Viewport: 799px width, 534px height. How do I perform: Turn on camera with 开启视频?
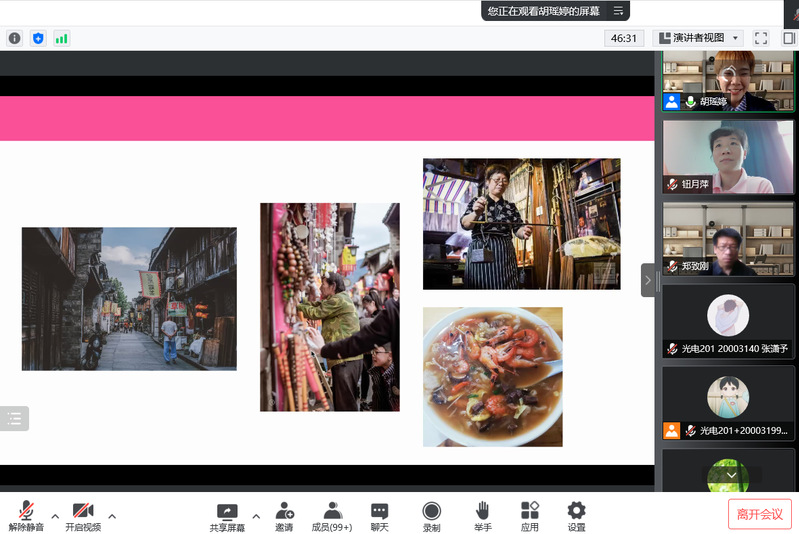[83, 516]
